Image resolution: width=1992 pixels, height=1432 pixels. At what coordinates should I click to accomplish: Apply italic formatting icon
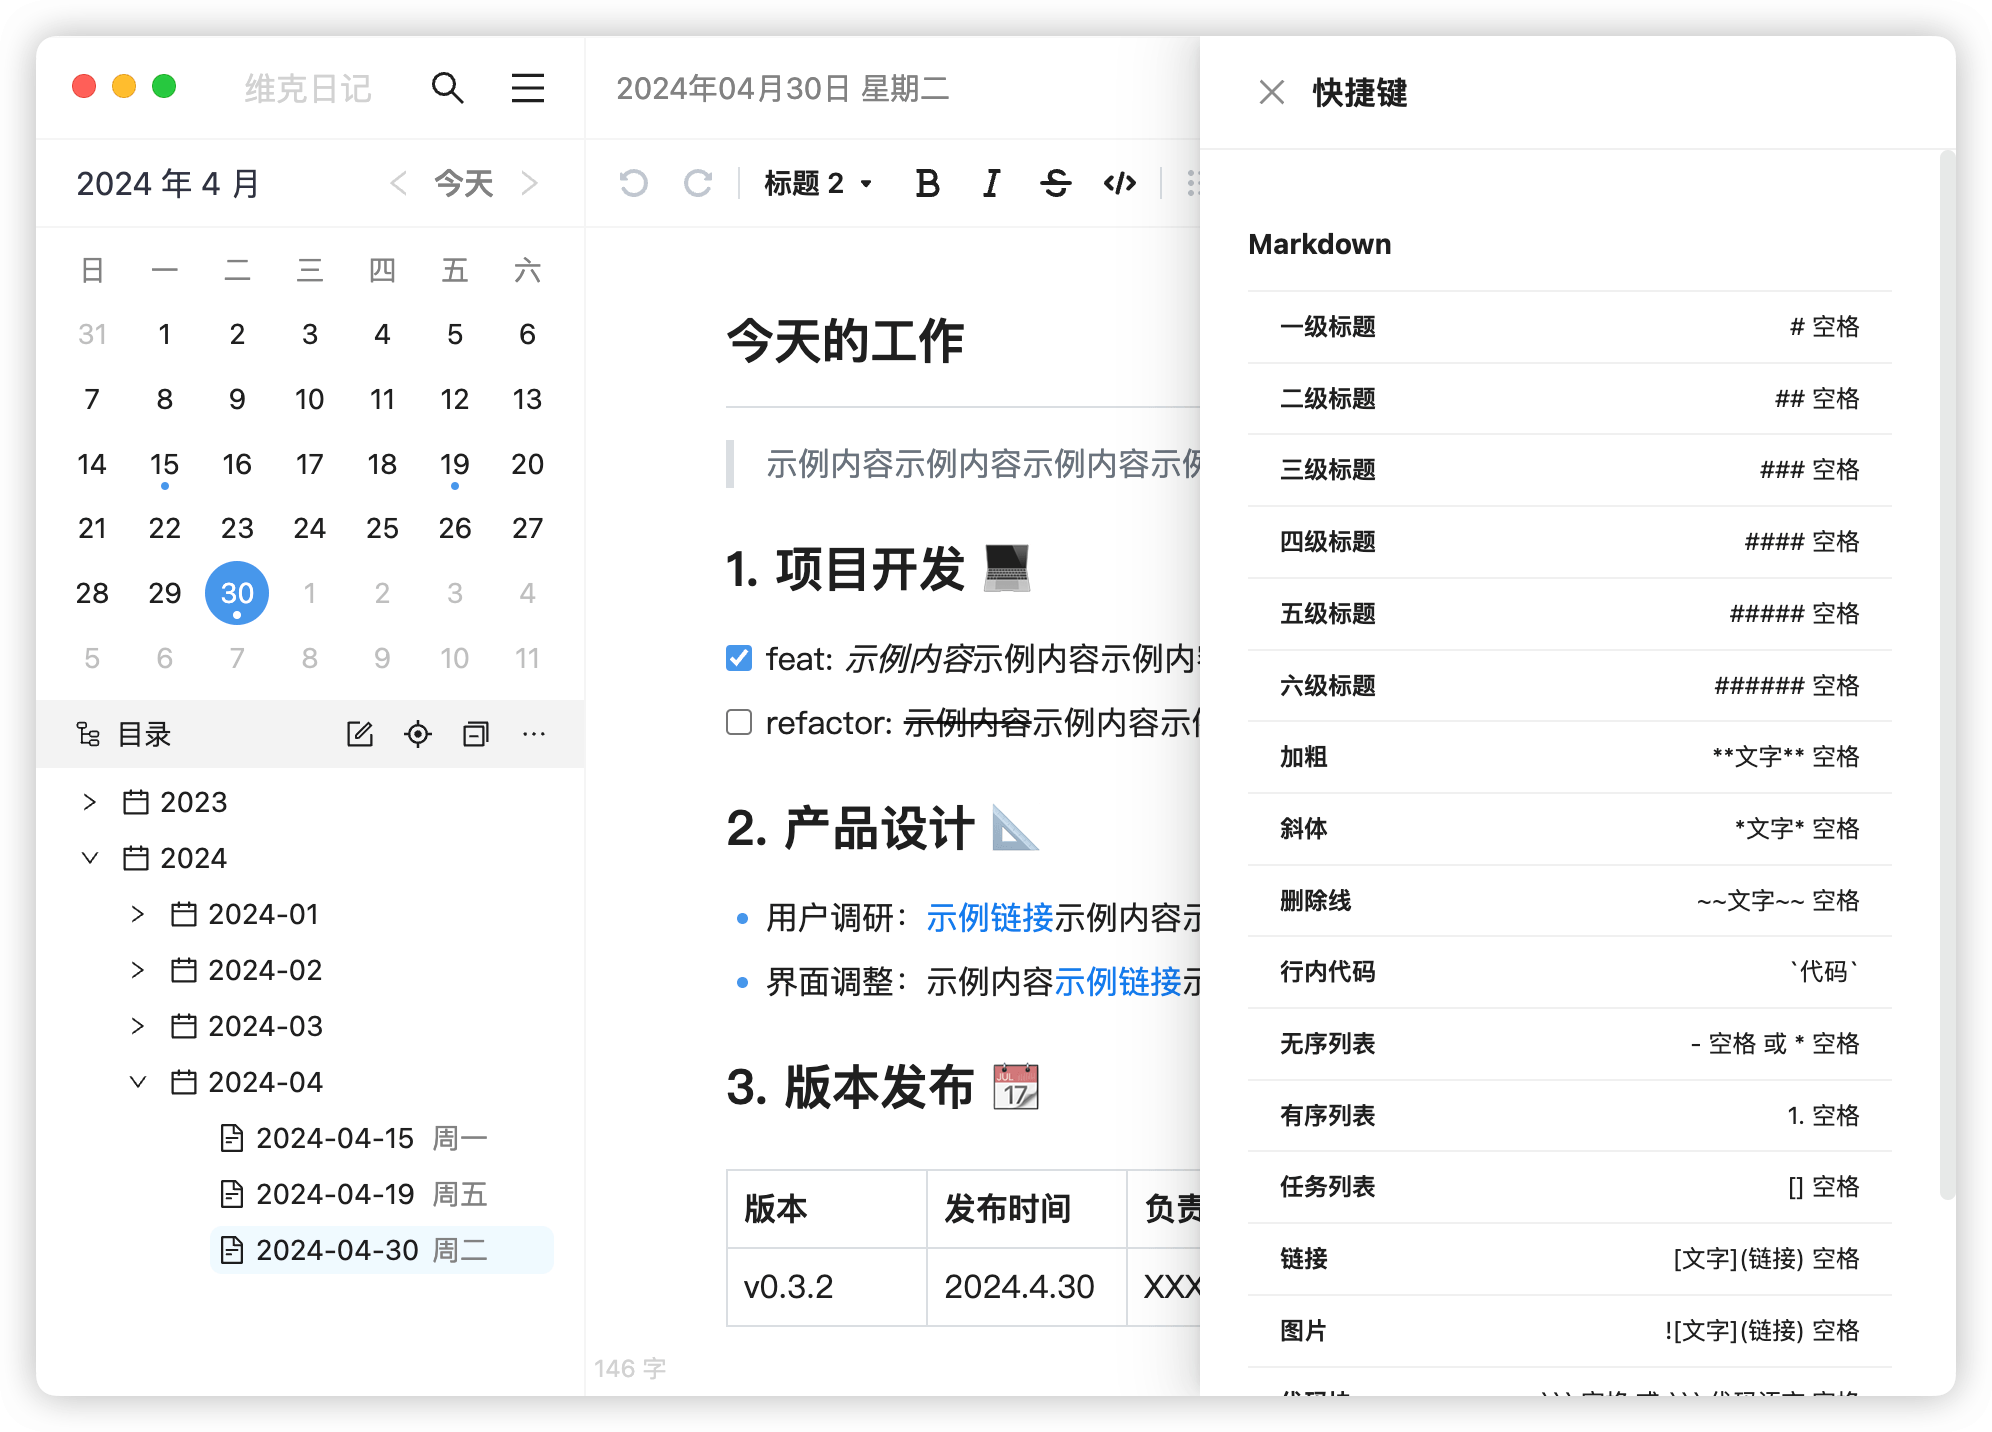(x=991, y=183)
